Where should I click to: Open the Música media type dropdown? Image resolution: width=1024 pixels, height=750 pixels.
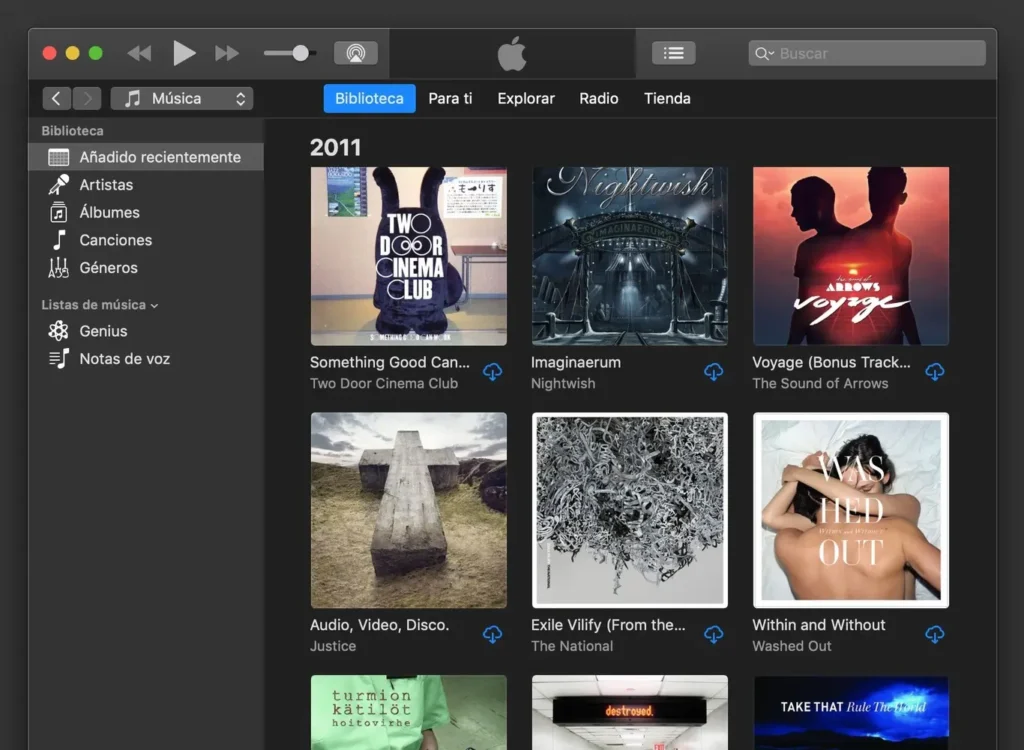point(182,98)
